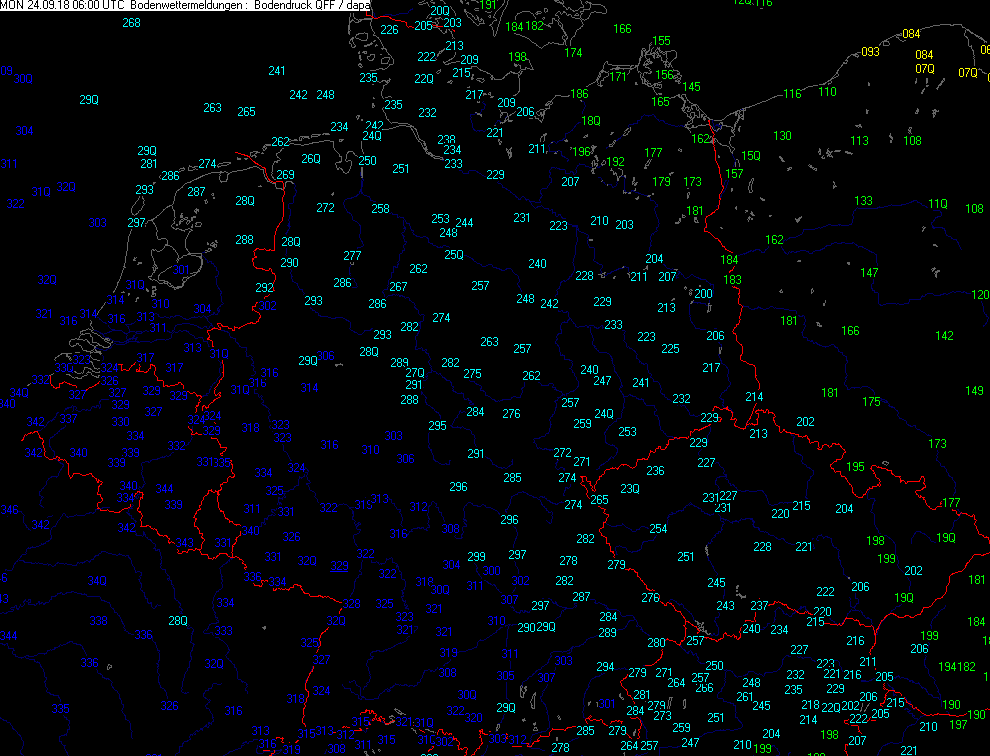Click the Bodenwettermeldungen title text

[x=189, y=5]
